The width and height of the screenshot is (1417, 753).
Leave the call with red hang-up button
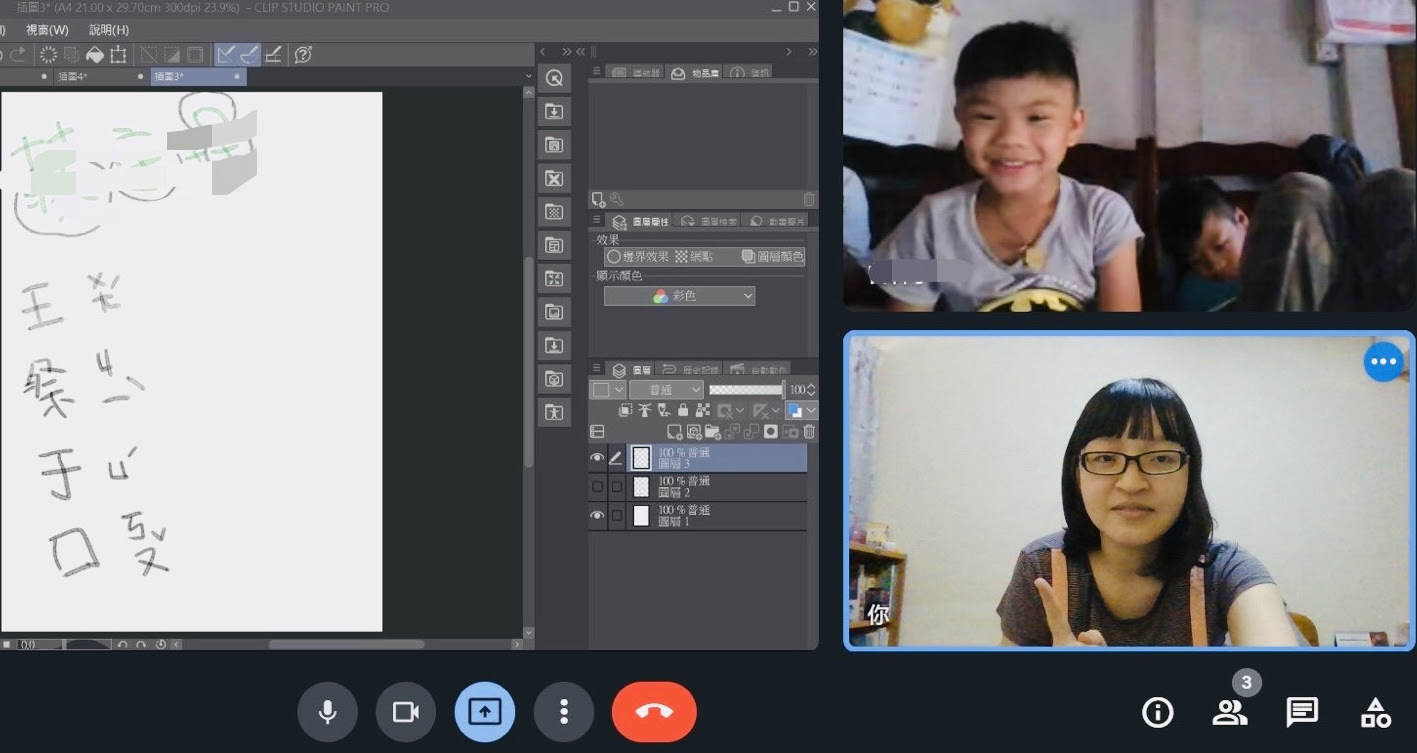pyautogui.click(x=654, y=712)
